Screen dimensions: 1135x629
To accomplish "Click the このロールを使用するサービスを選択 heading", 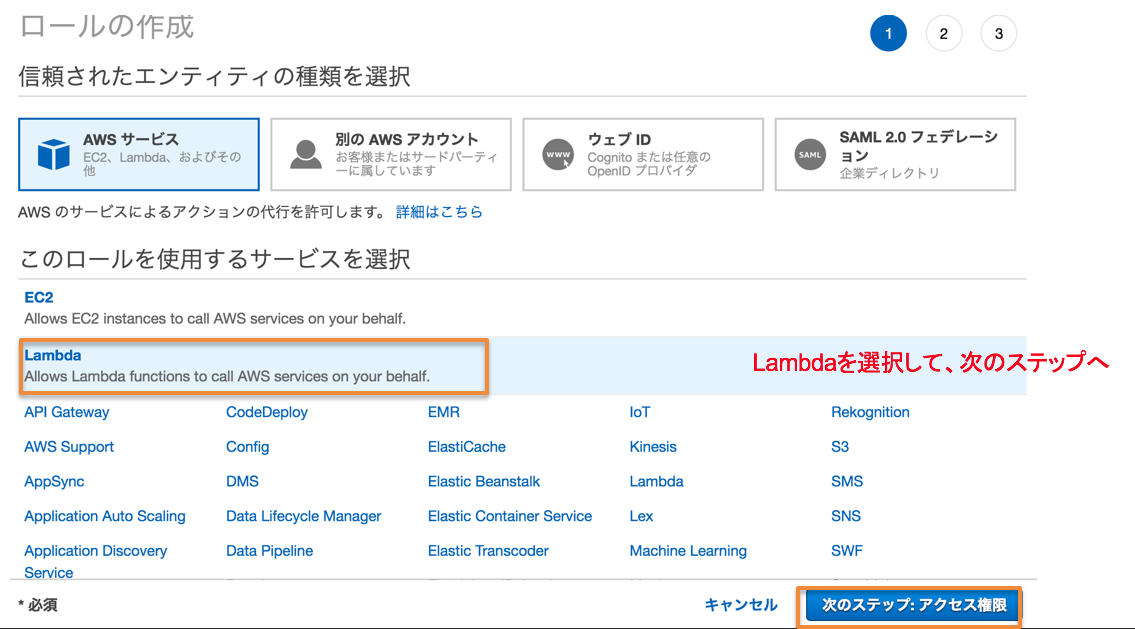I will [x=215, y=258].
